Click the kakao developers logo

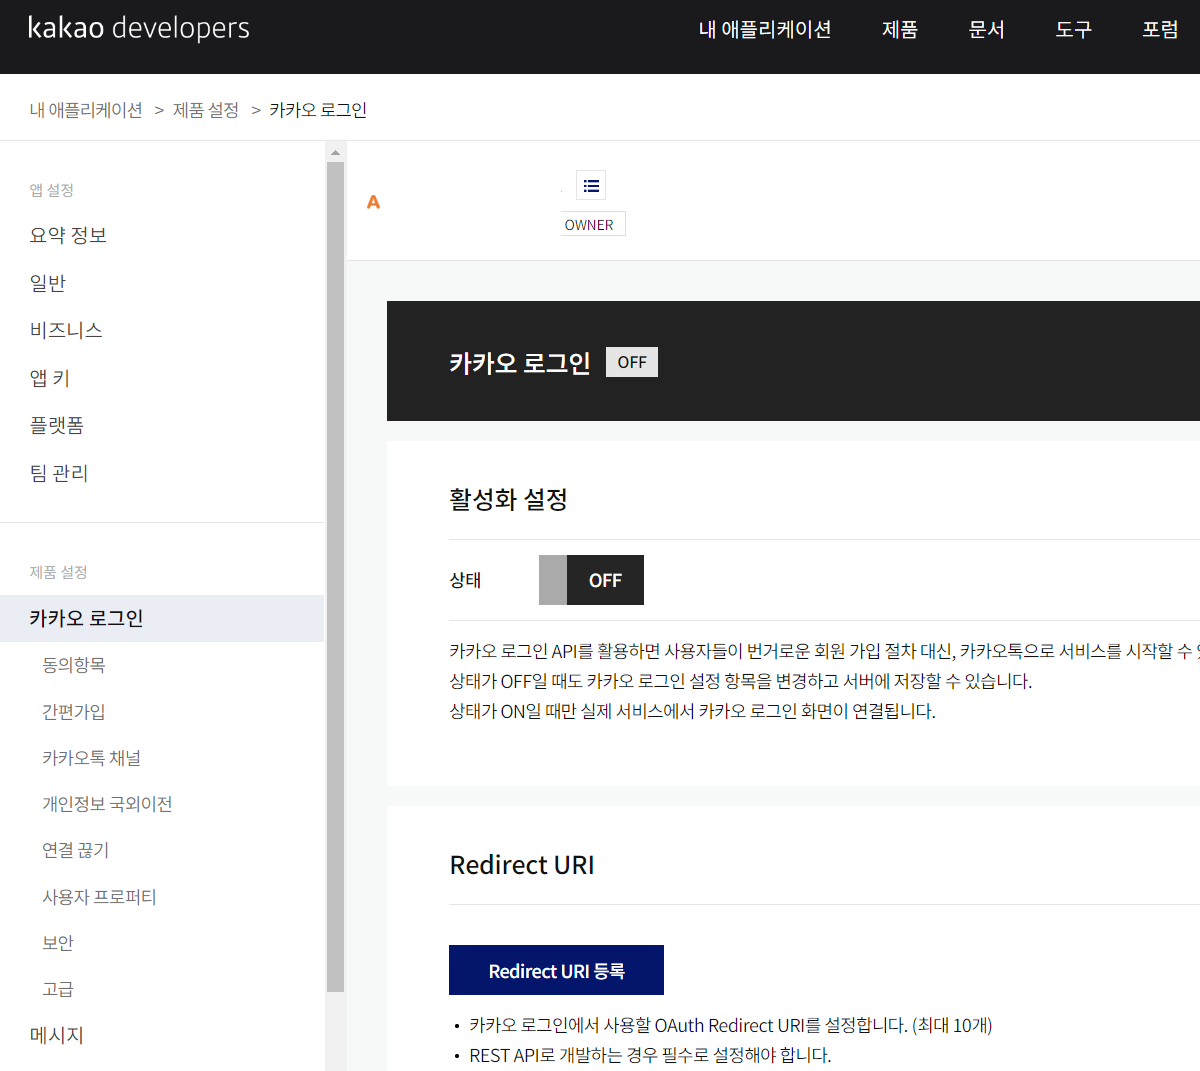[x=139, y=28]
